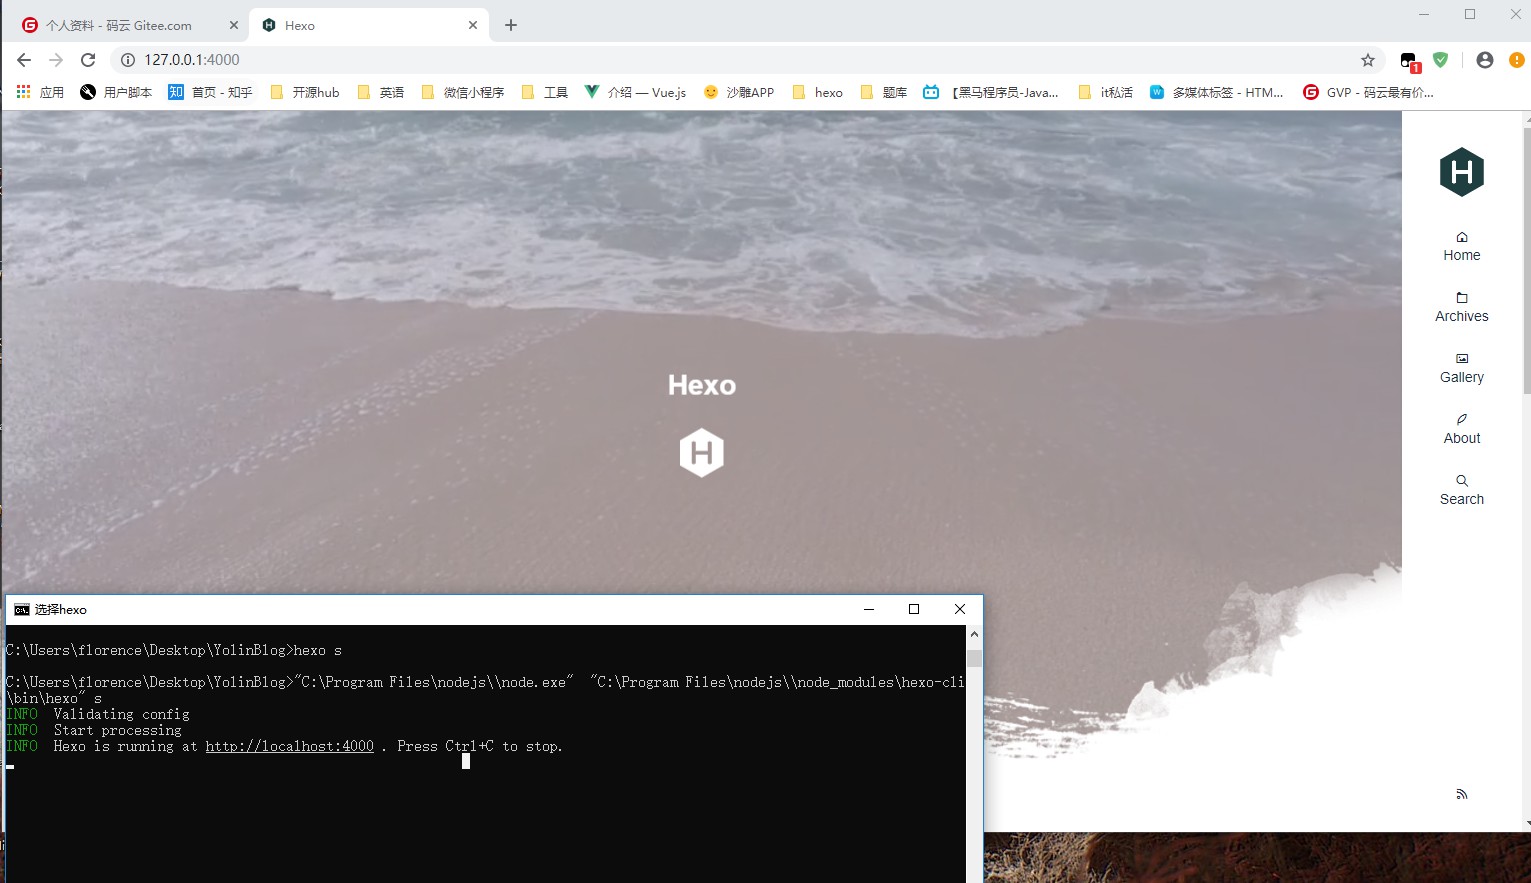Bookmark this page with the star icon
The width and height of the screenshot is (1531, 883).
tap(1368, 60)
